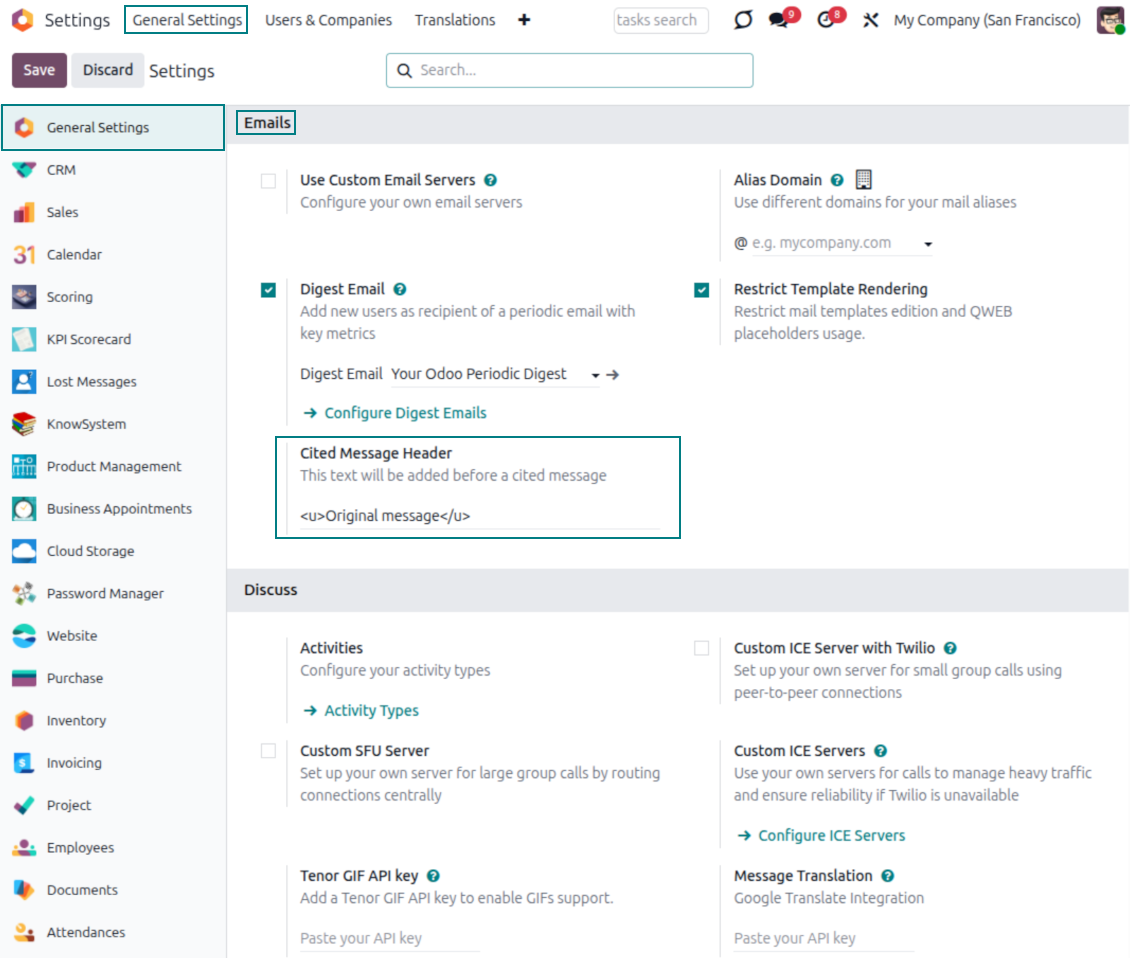Enable Custom ICE Server with Twilio
Screen dimensions: 1130x958
[701, 648]
